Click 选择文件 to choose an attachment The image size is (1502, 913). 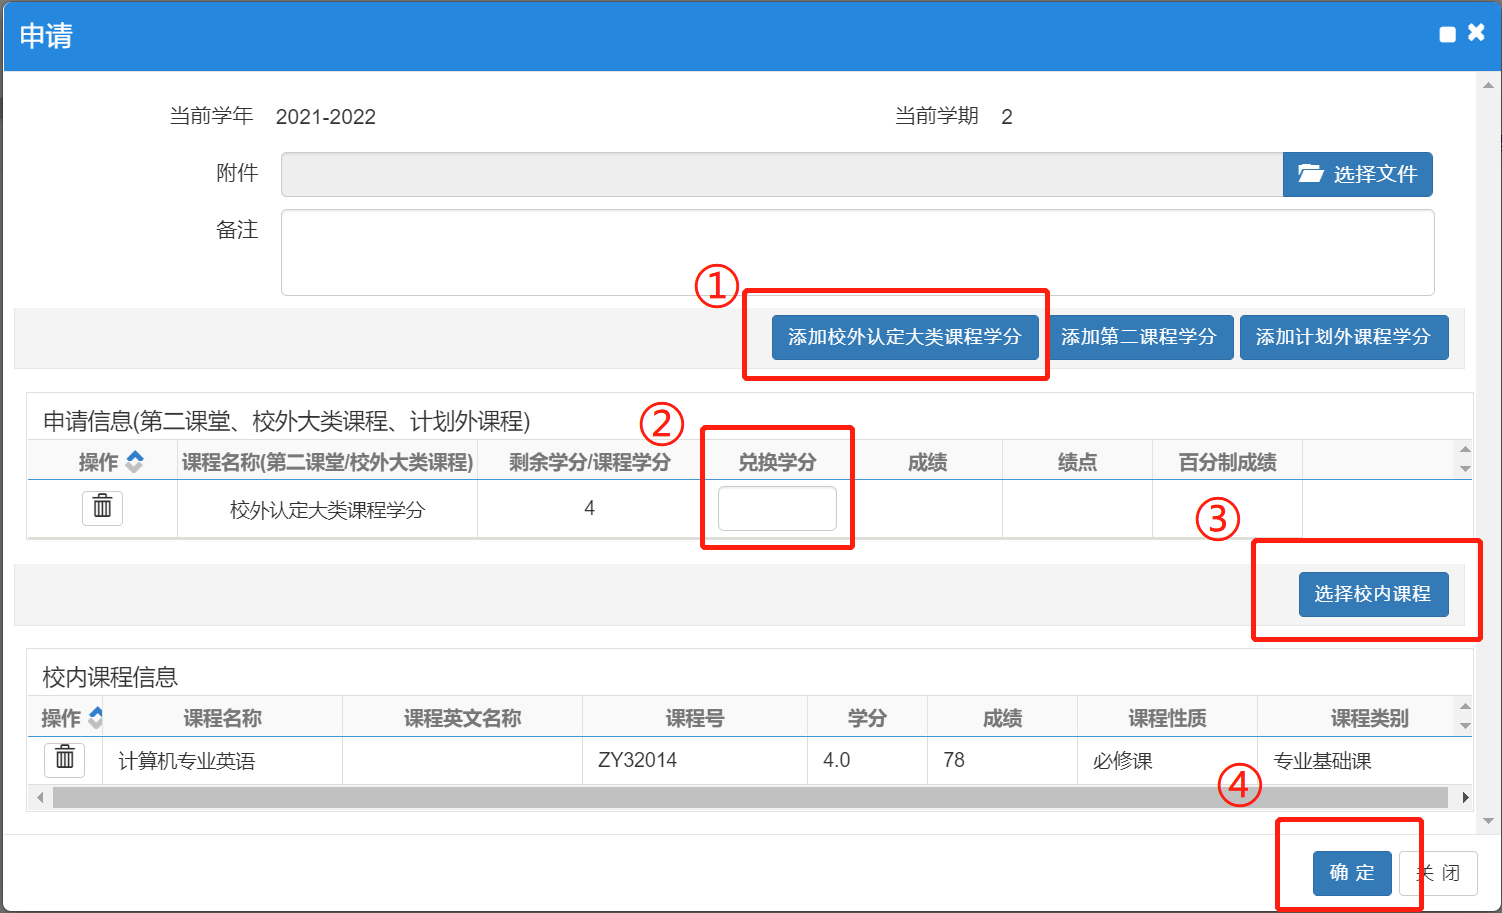(x=1357, y=174)
